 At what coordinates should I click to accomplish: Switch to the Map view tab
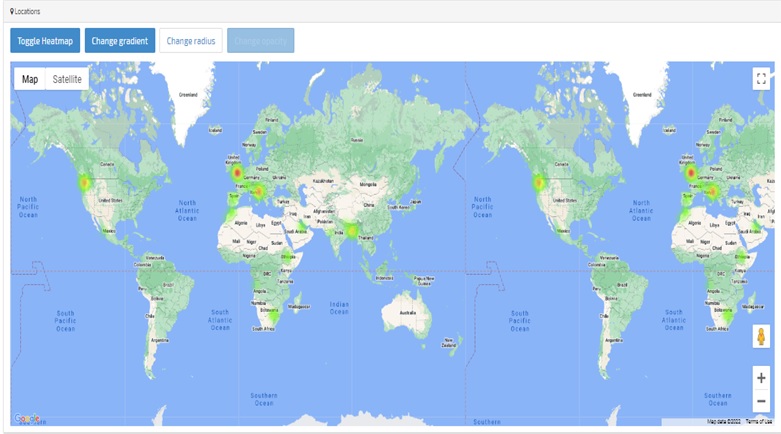[x=30, y=79]
